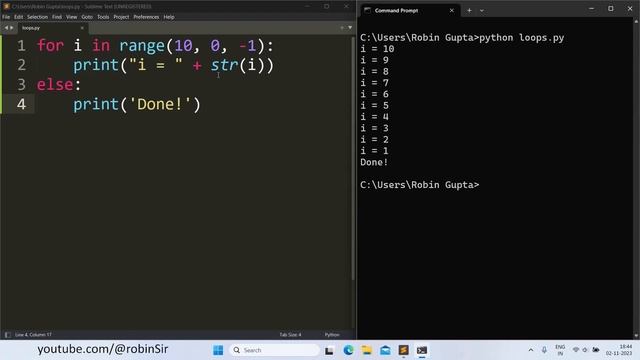Click the else keyword on line 3

pyautogui.click(x=55, y=84)
